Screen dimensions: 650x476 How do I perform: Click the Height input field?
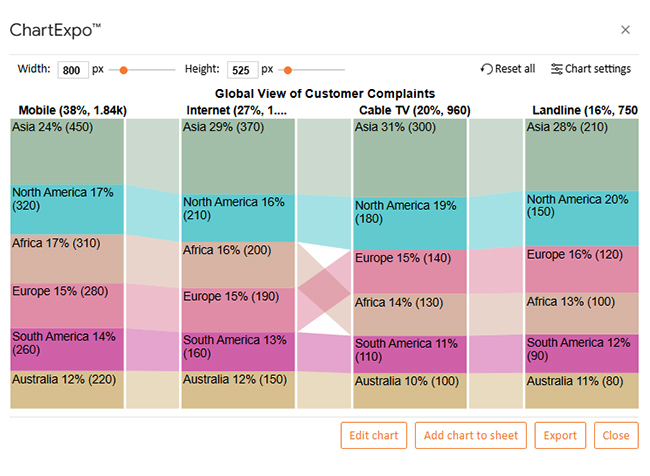(242, 70)
